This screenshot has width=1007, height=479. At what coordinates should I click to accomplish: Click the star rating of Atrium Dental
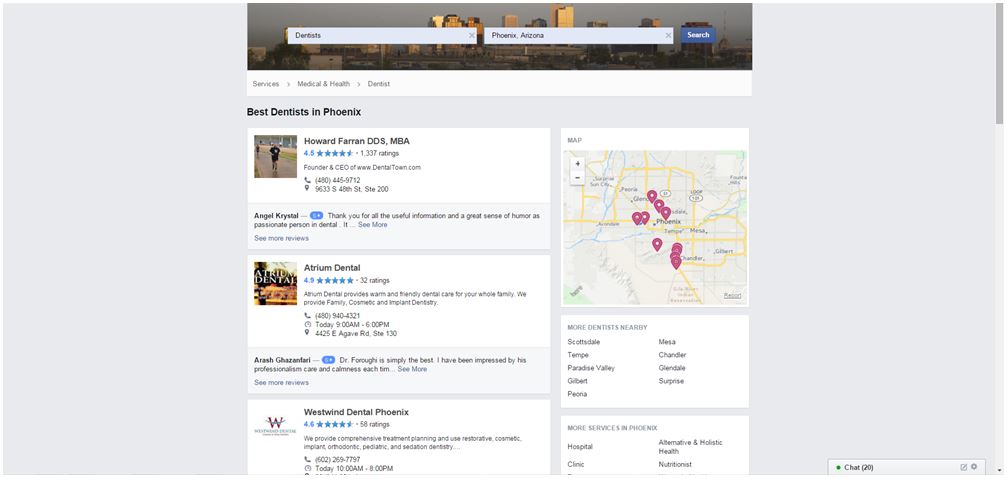click(x=335, y=281)
